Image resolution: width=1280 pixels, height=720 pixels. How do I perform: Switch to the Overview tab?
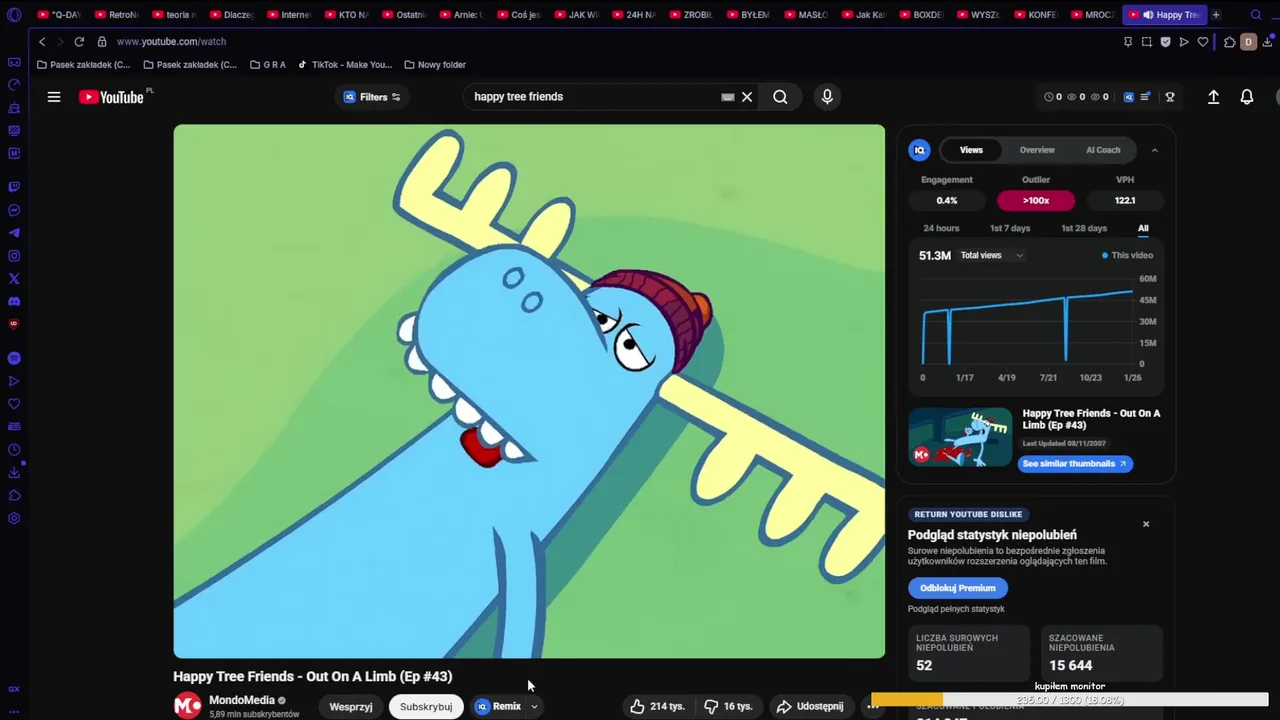pyautogui.click(x=1037, y=150)
